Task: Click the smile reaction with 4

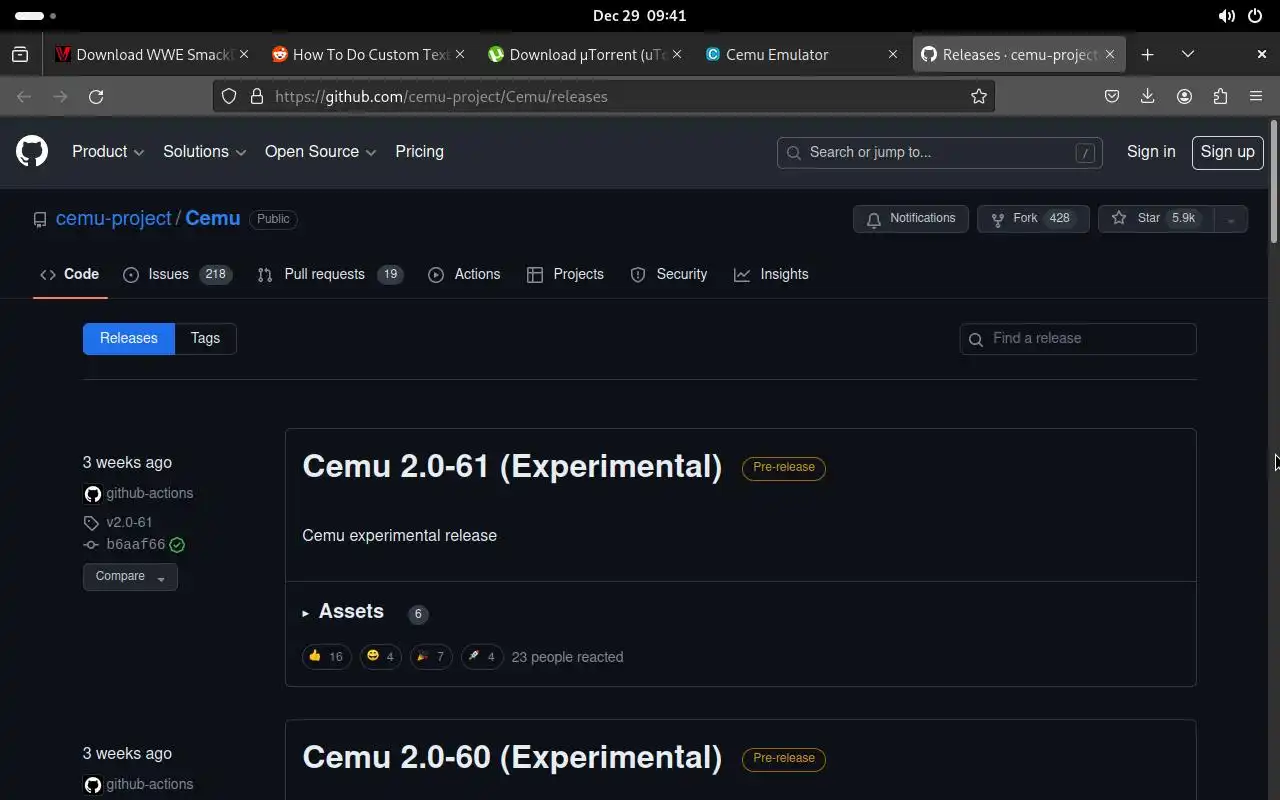Action: [x=381, y=657]
